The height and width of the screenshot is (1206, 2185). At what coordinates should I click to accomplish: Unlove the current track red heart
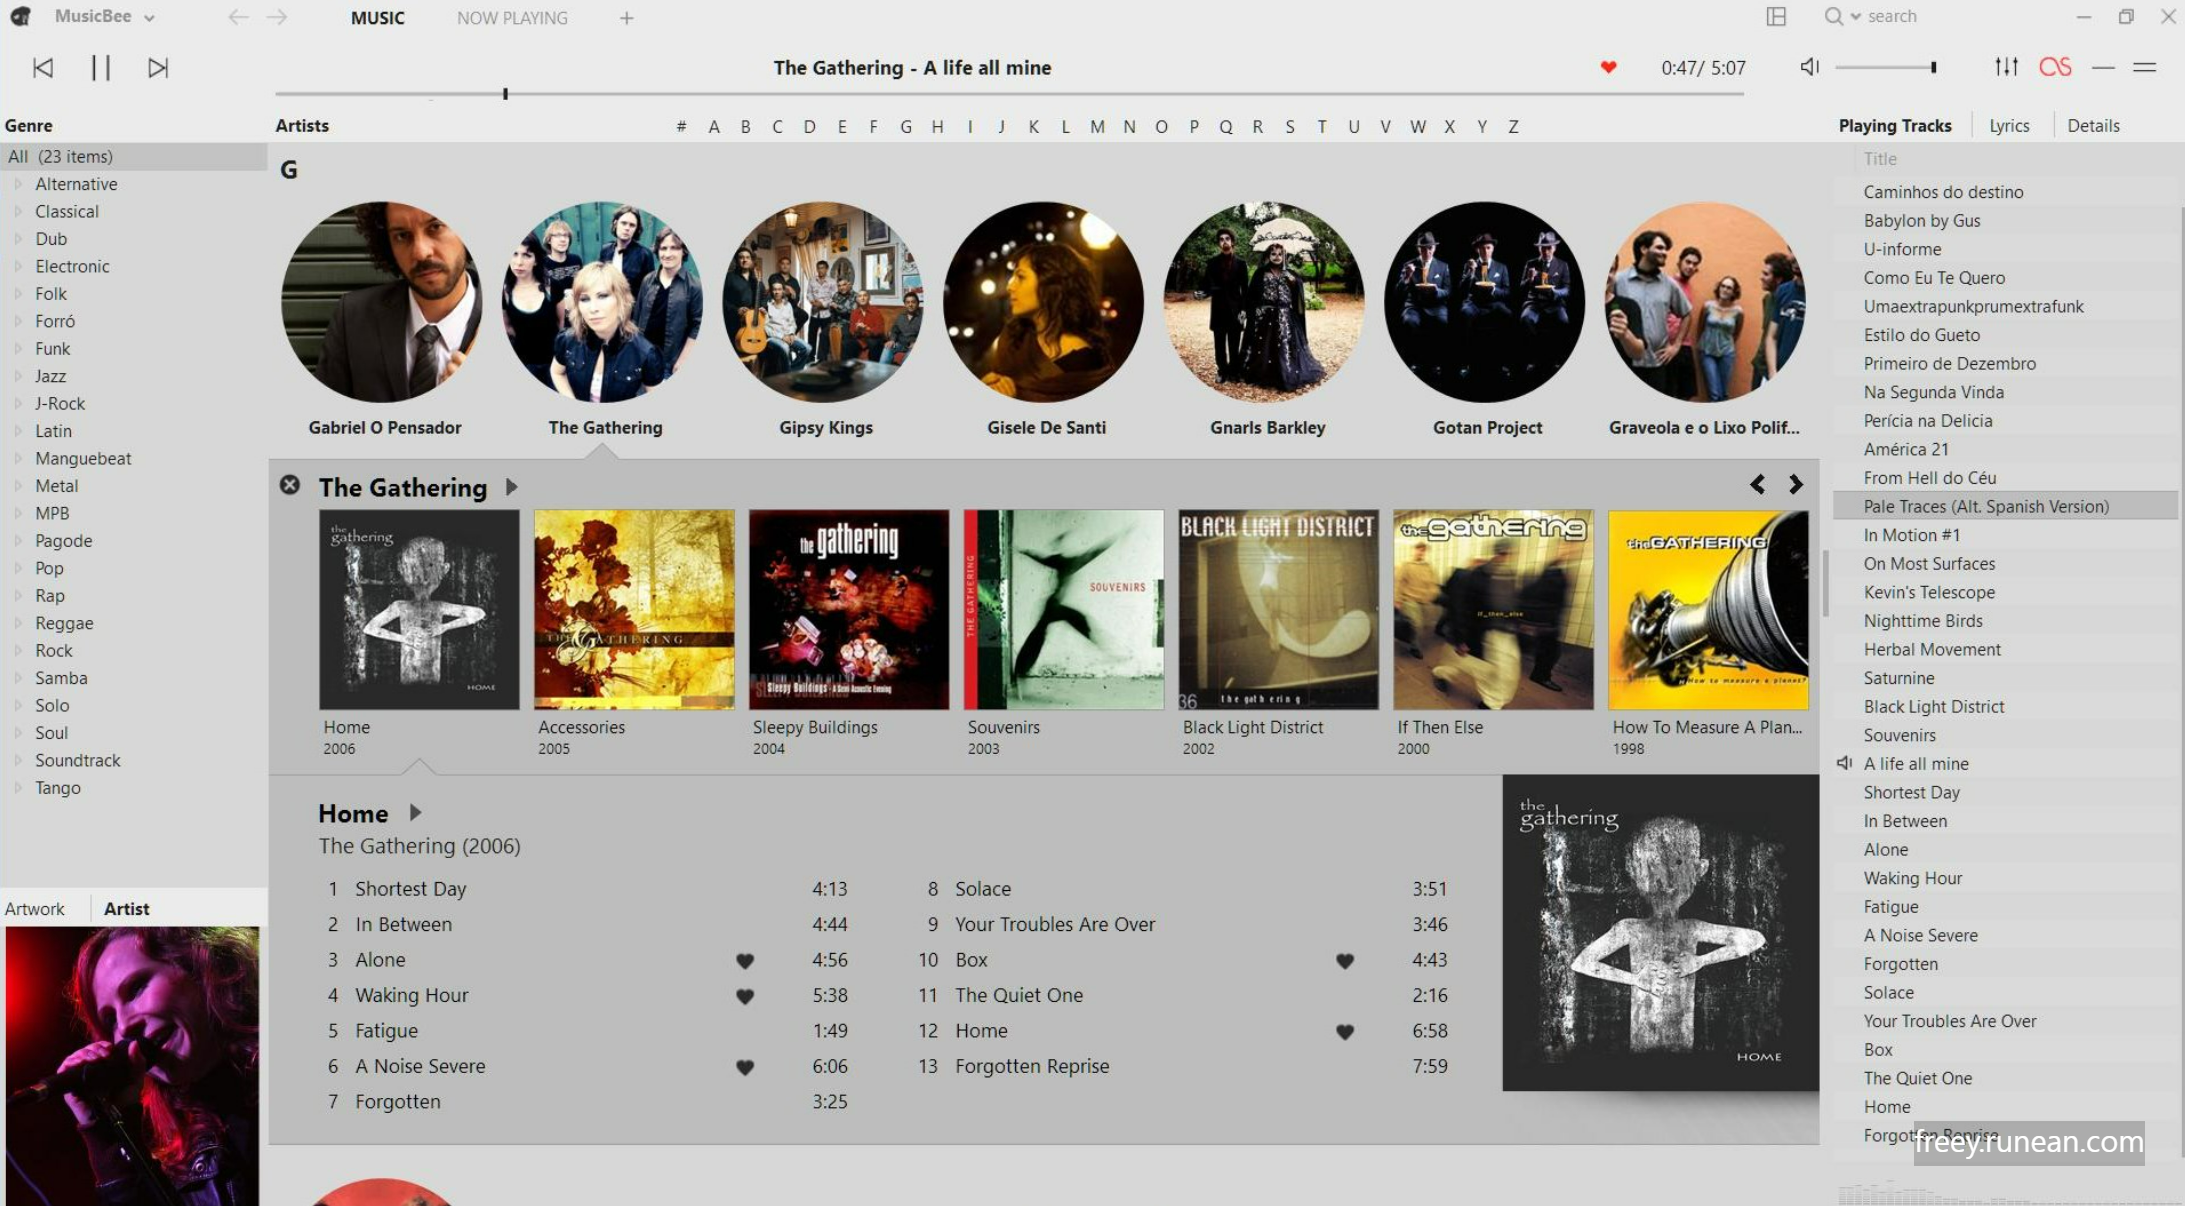tap(1608, 67)
